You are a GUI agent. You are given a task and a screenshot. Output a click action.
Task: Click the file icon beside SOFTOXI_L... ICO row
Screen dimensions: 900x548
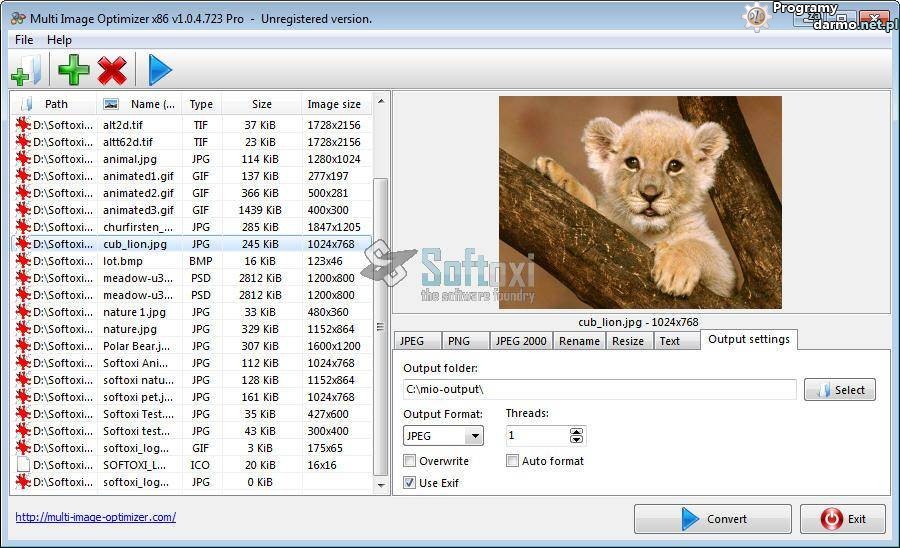tap(23, 465)
